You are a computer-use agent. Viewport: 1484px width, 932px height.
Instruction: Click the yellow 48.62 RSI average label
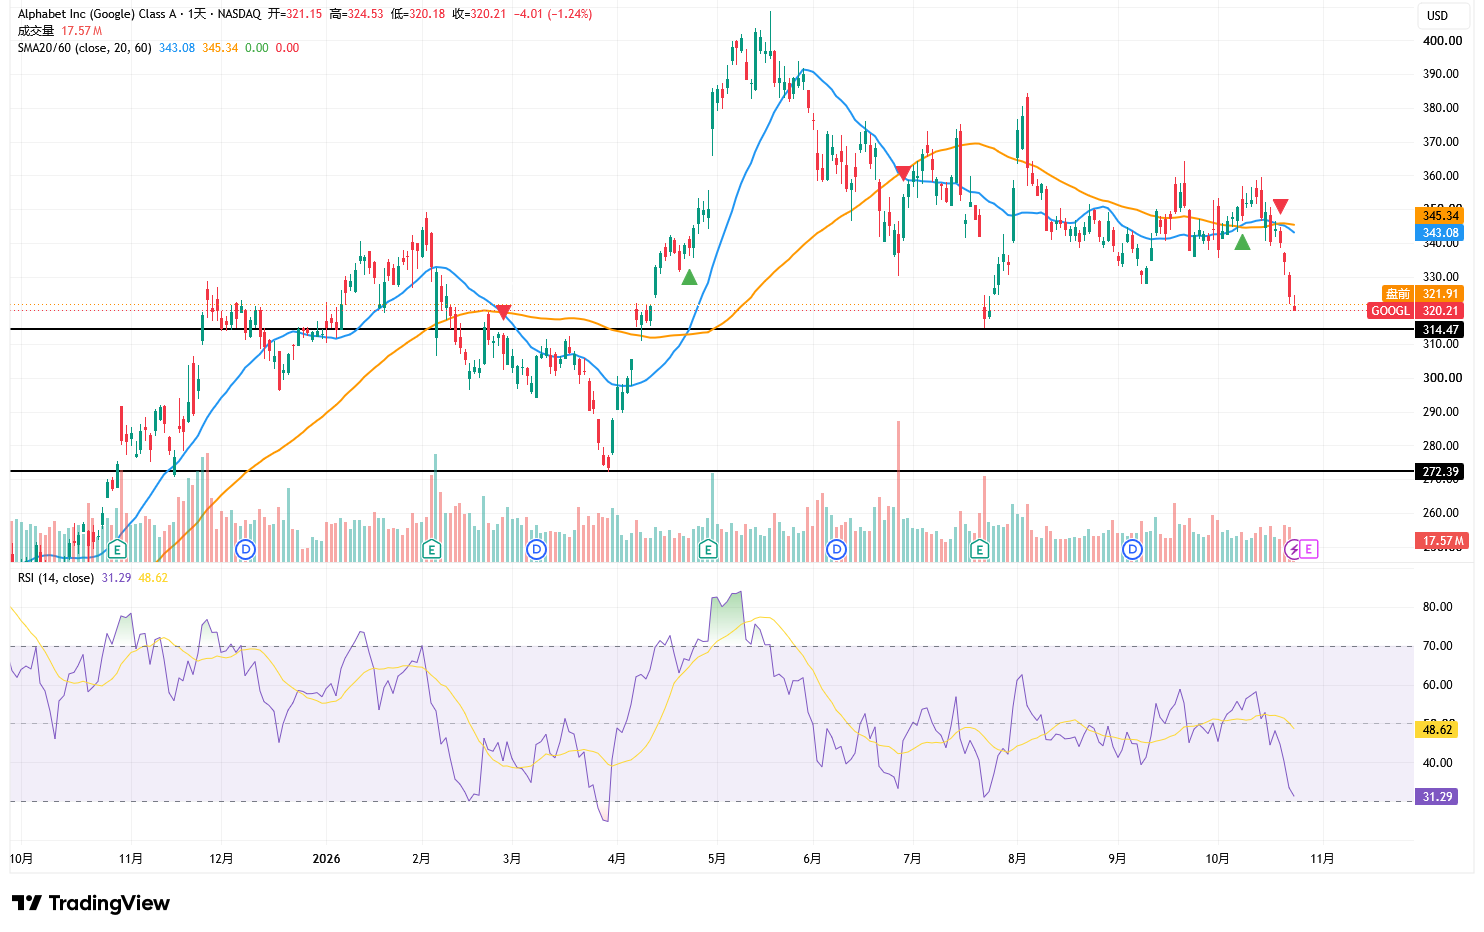pyautogui.click(x=1437, y=730)
